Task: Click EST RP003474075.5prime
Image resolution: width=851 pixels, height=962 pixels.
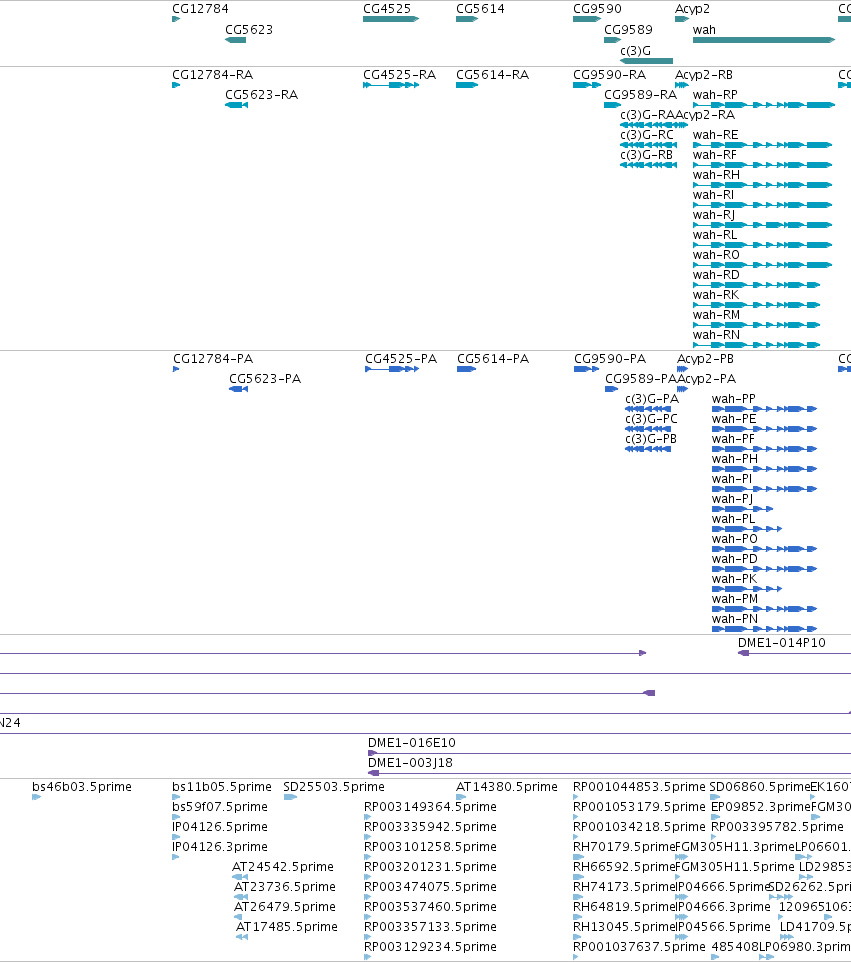Action: [x=430, y=887]
